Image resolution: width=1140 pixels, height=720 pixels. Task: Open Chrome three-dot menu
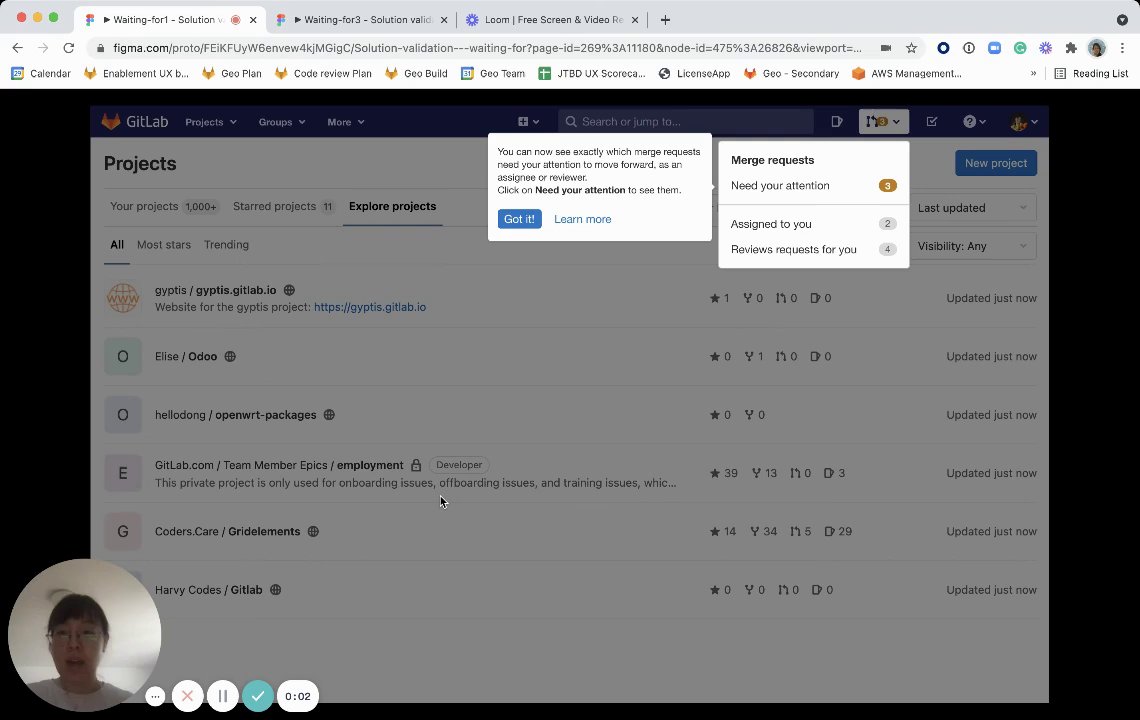pyautogui.click(x=1123, y=48)
